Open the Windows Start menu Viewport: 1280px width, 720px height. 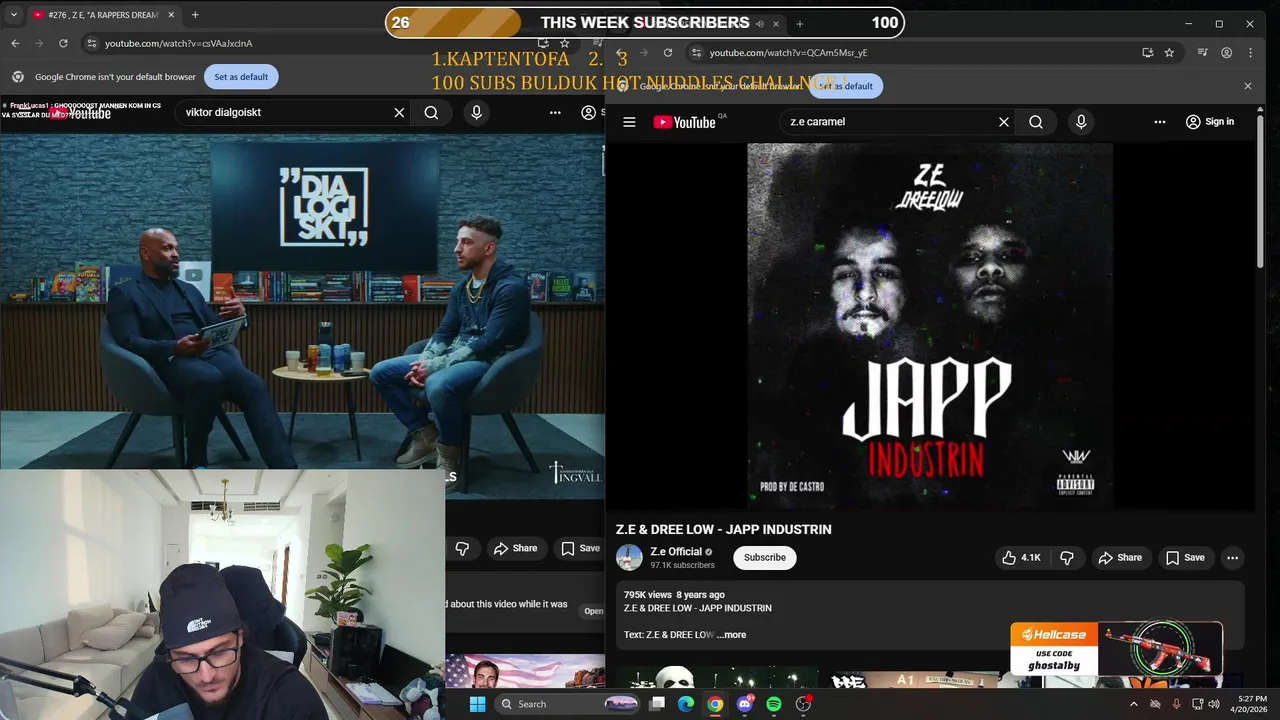[x=477, y=704]
